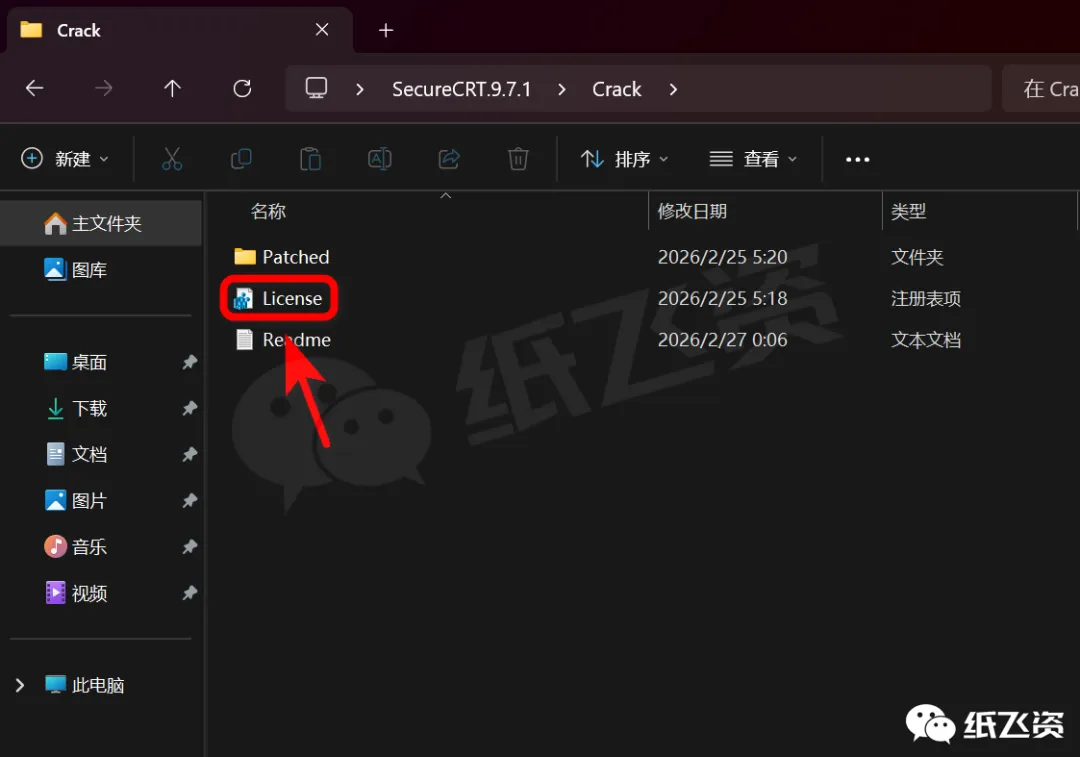The image size is (1080, 757).
Task: Open the 新建 (New) dropdown menu
Action: tap(65, 159)
